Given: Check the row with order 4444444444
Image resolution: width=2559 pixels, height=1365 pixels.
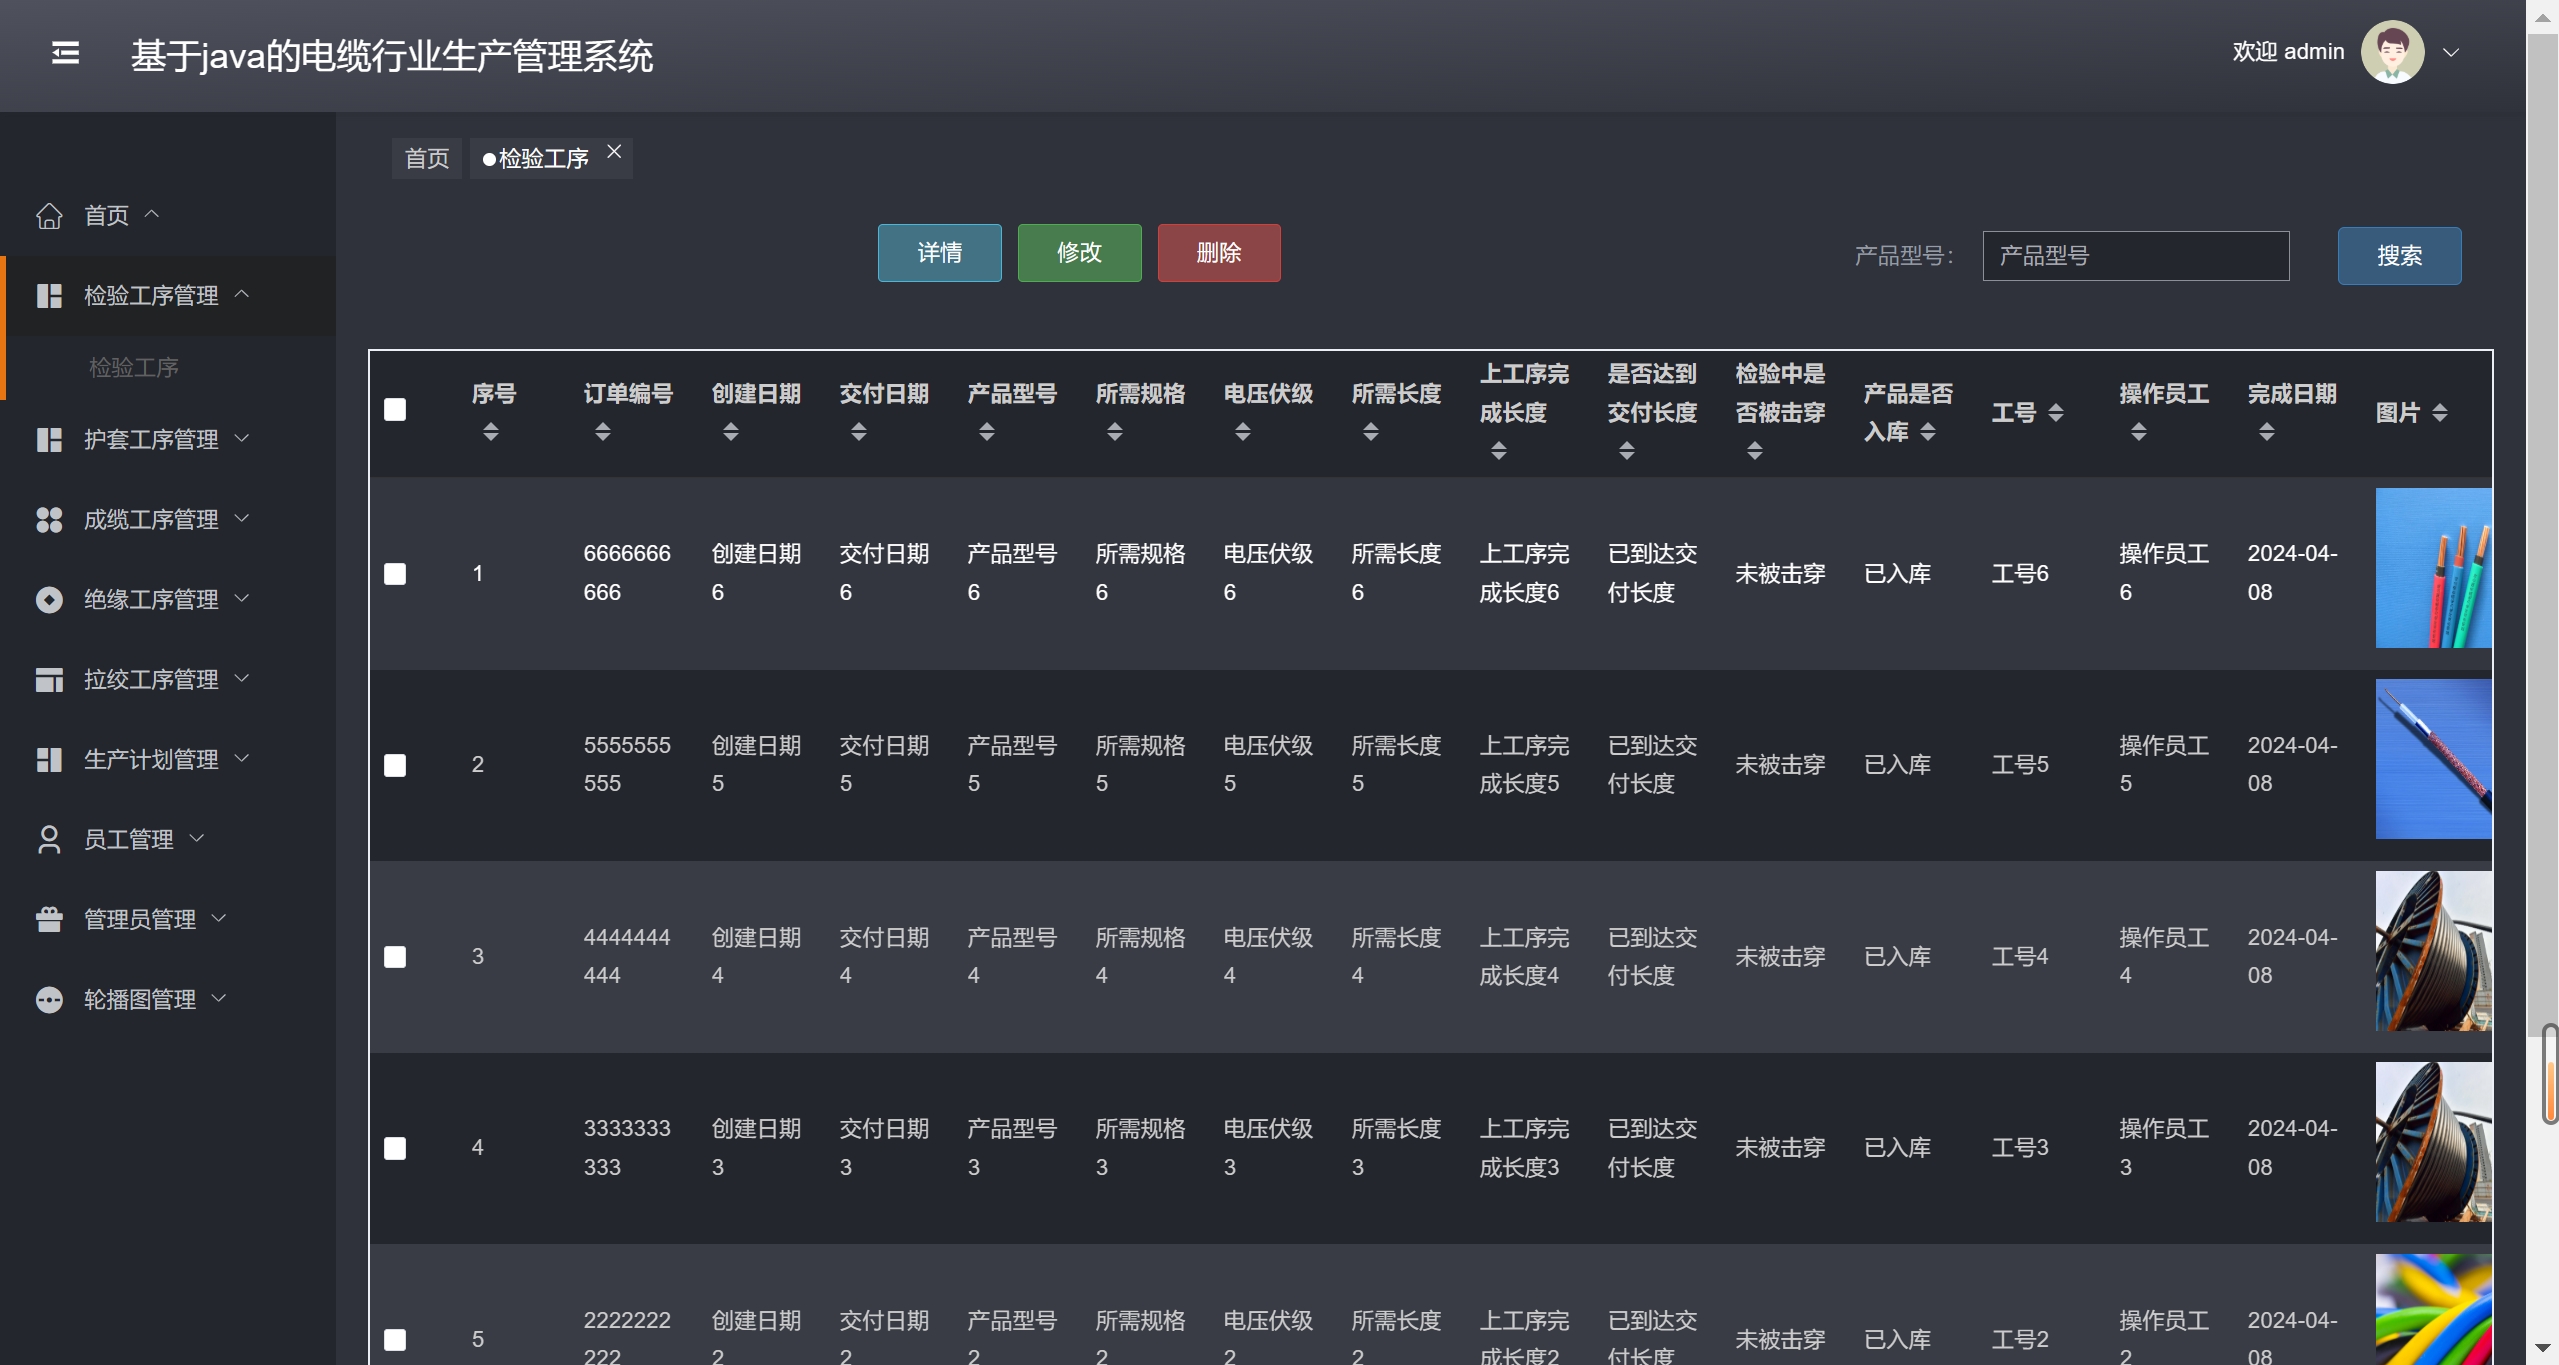Looking at the screenshot, I should coord(395,958).
